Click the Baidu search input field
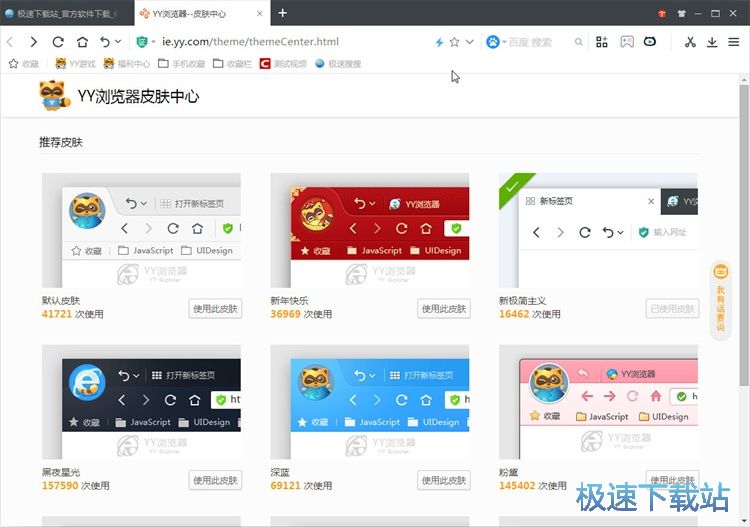Screen dimensions: 750x527 coord(539,42)
